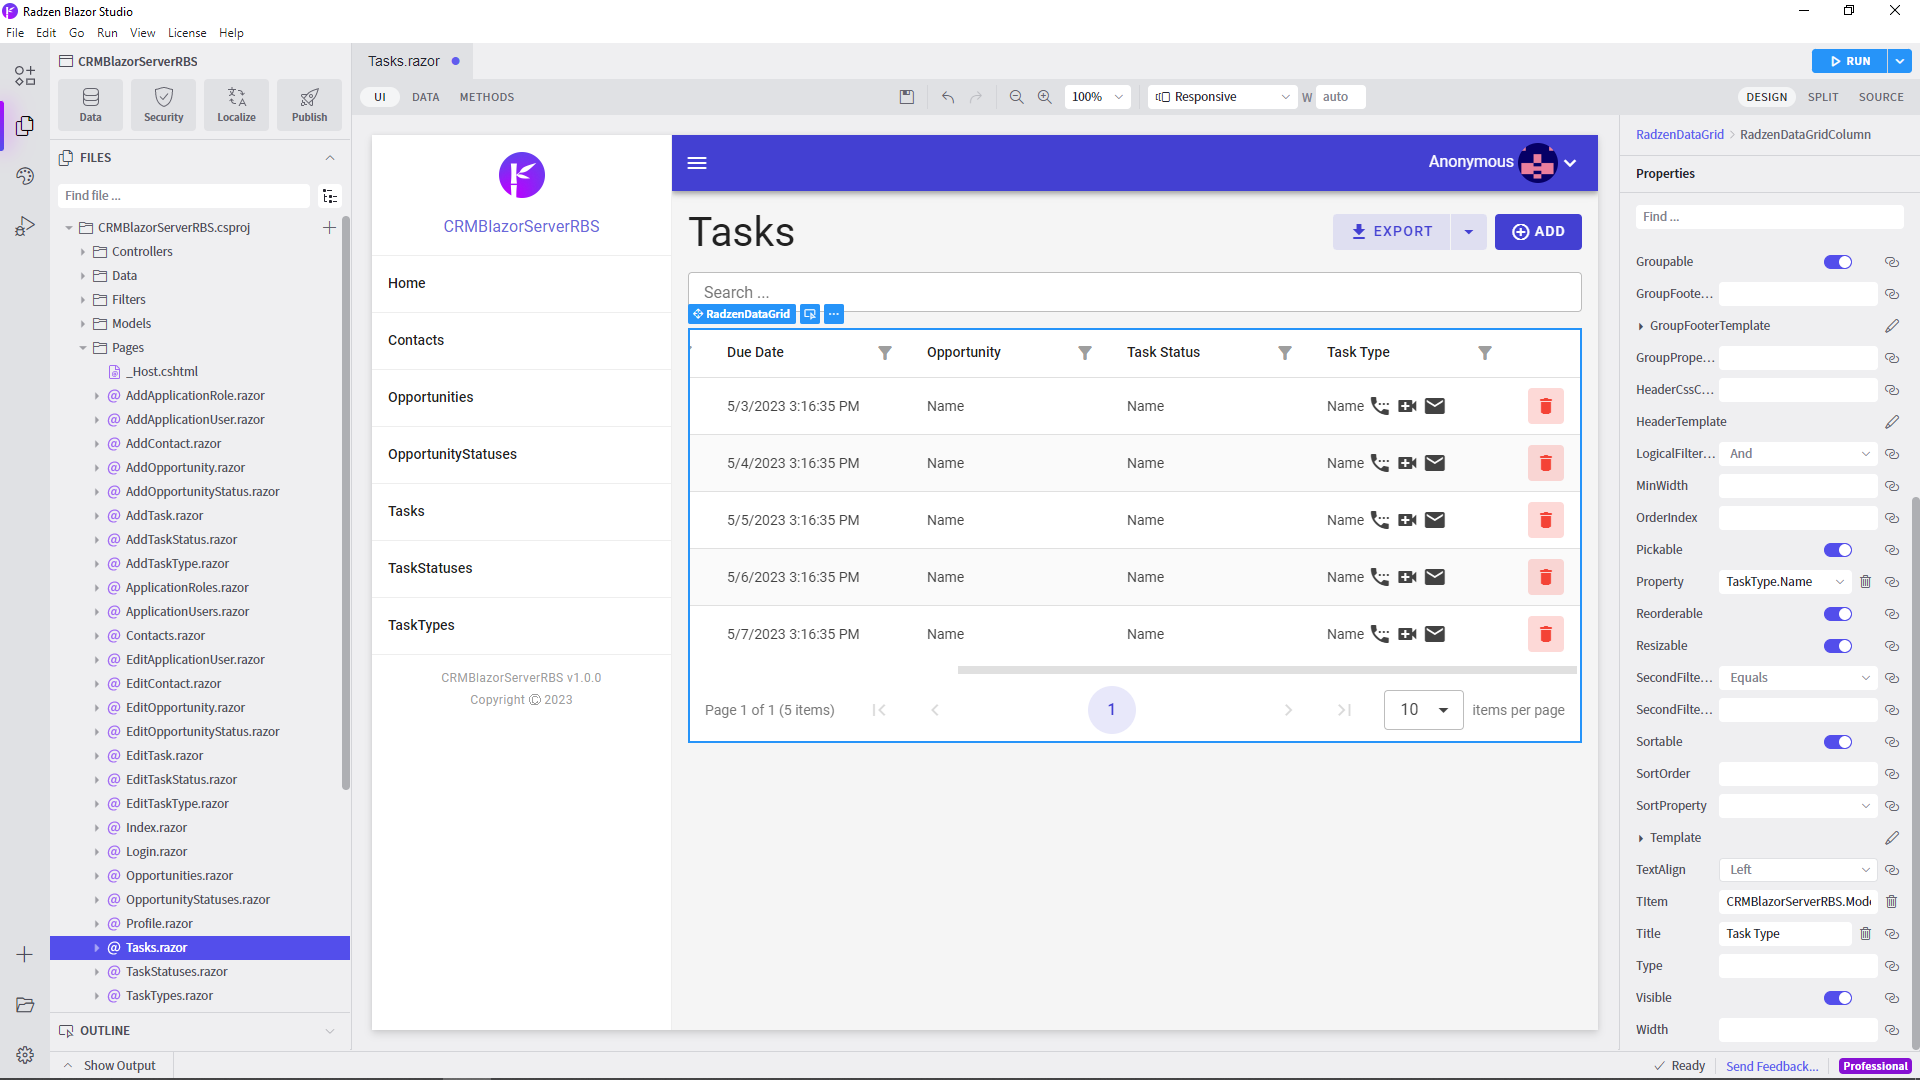Switch to SOURCE view

[1881, 97]
